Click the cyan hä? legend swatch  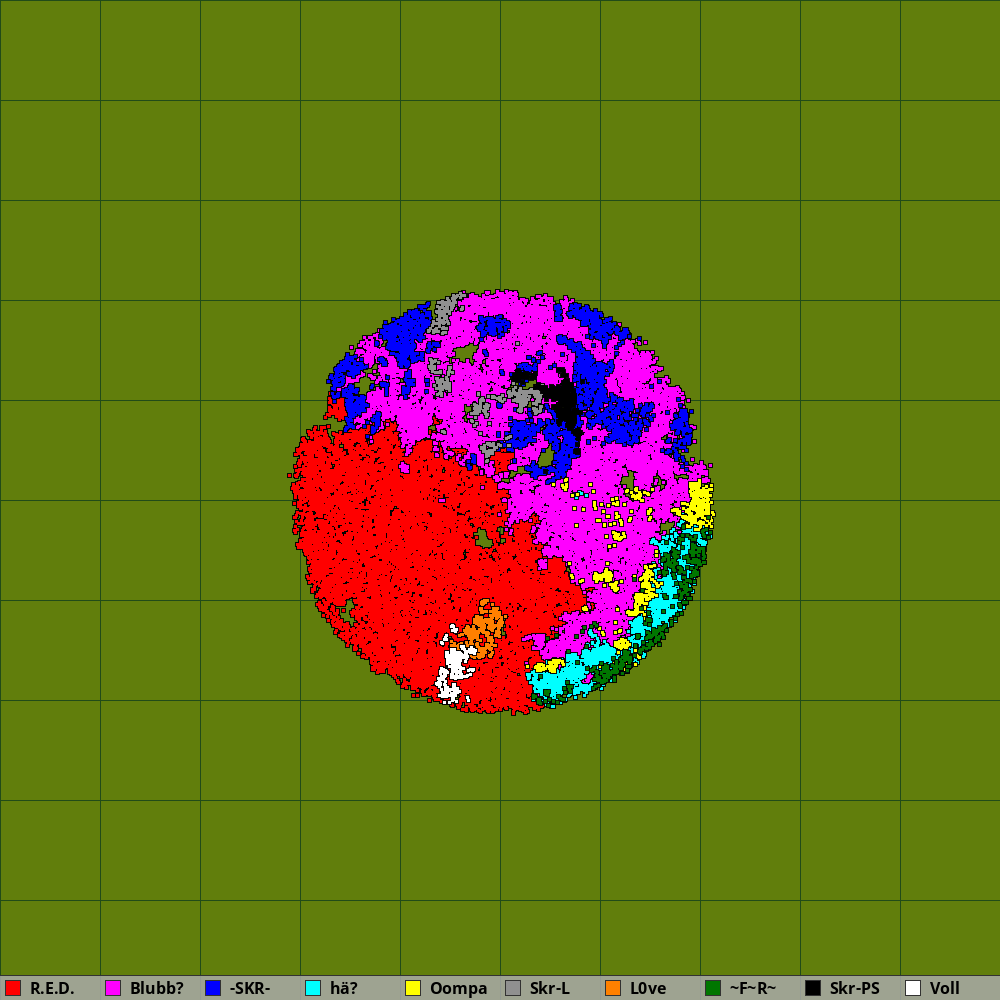(313, 988)
